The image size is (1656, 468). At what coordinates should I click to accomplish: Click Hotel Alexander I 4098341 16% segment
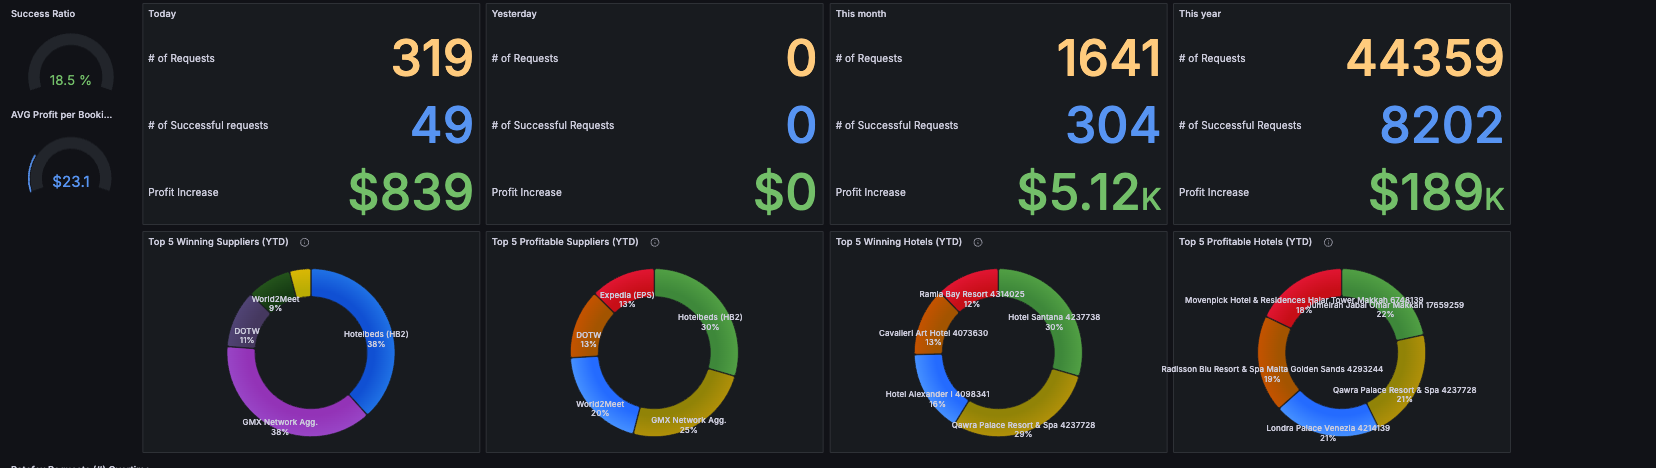point(930,386)
